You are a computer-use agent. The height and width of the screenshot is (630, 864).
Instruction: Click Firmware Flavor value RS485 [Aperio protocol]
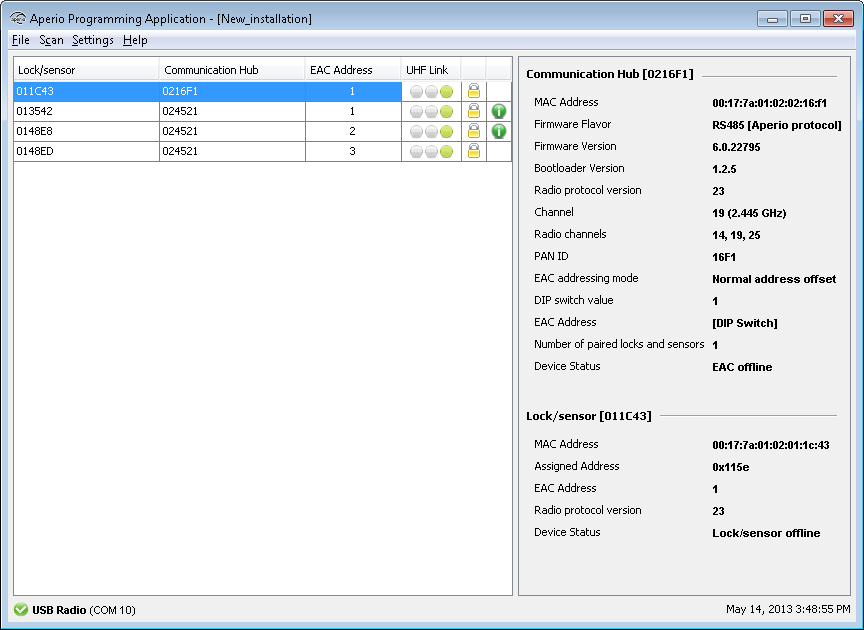point(776,125)
